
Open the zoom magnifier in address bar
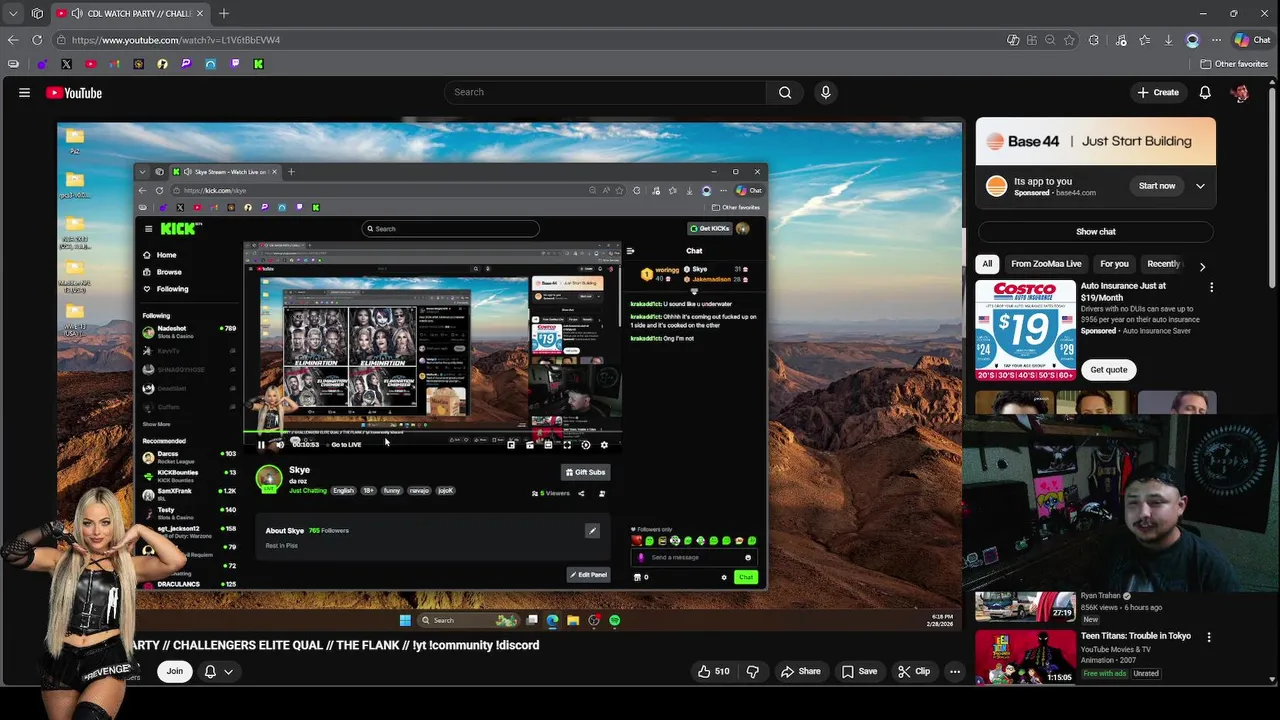1050,40
